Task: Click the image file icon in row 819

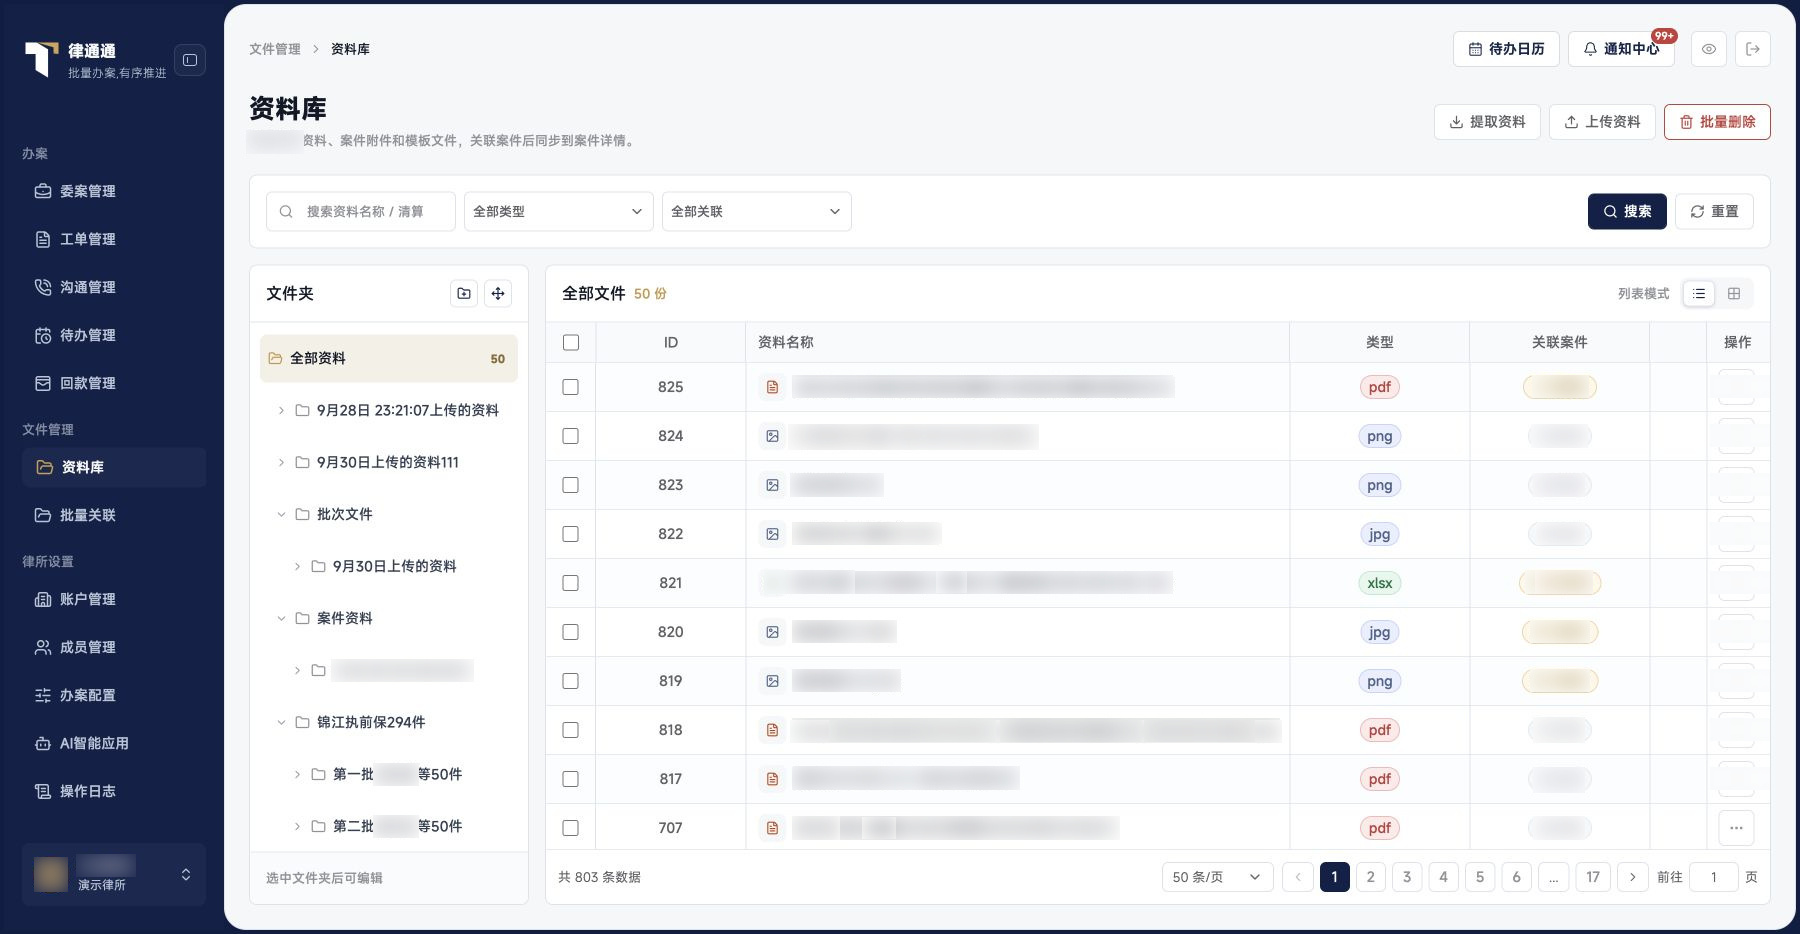Action: pos(772,681)
